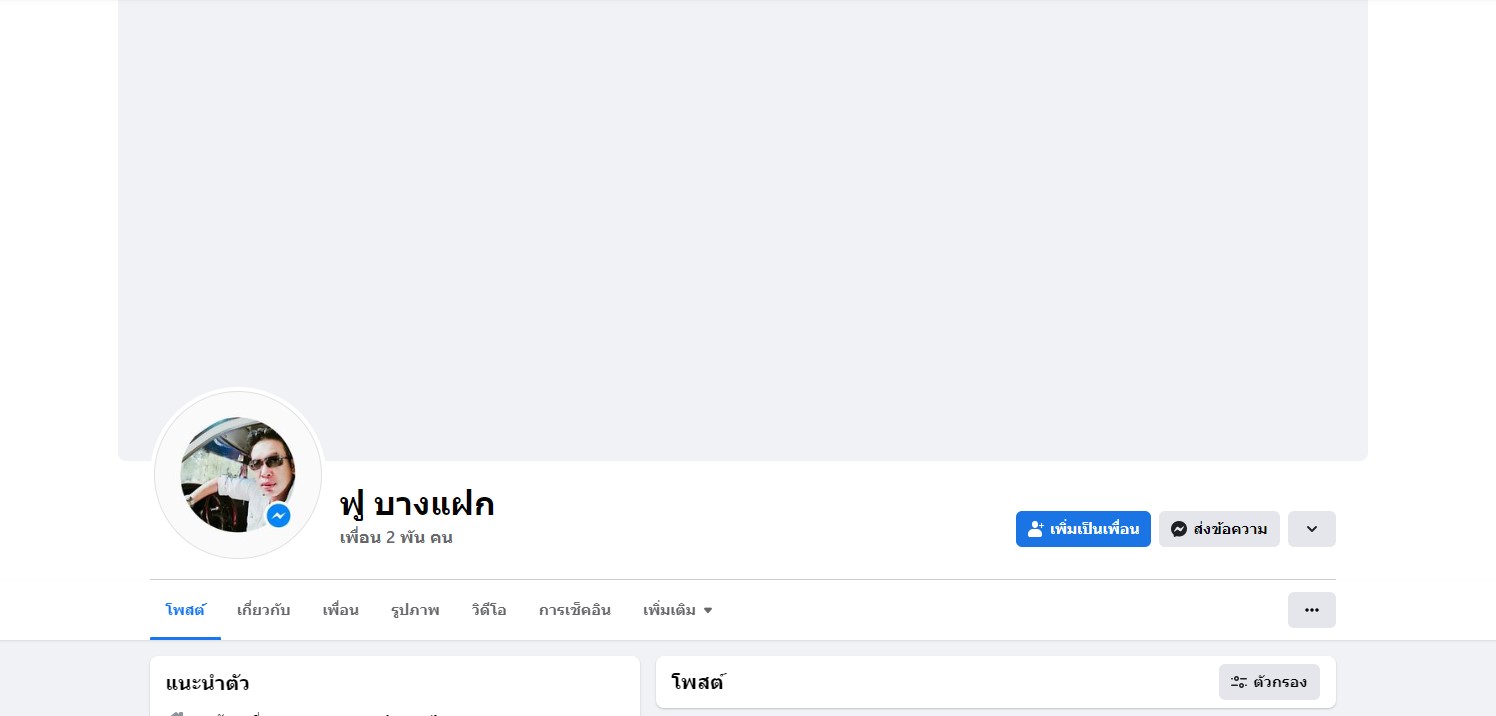Click the filter sliders icon beside ตัวกรอง
Screen dimensions: 1496x716
click(1239, 682)
